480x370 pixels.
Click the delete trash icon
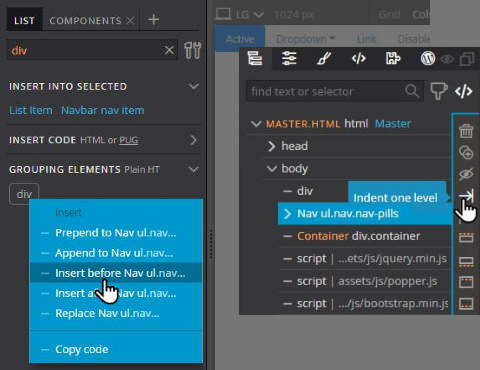466,130
